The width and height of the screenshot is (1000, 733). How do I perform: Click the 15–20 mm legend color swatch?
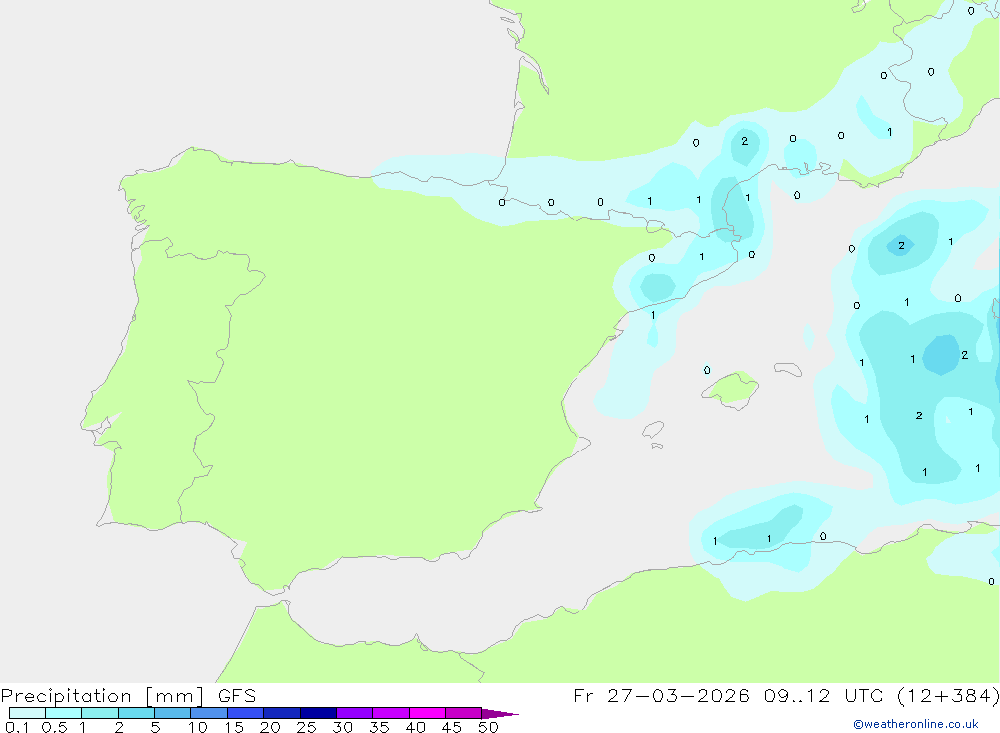[245, 713]
